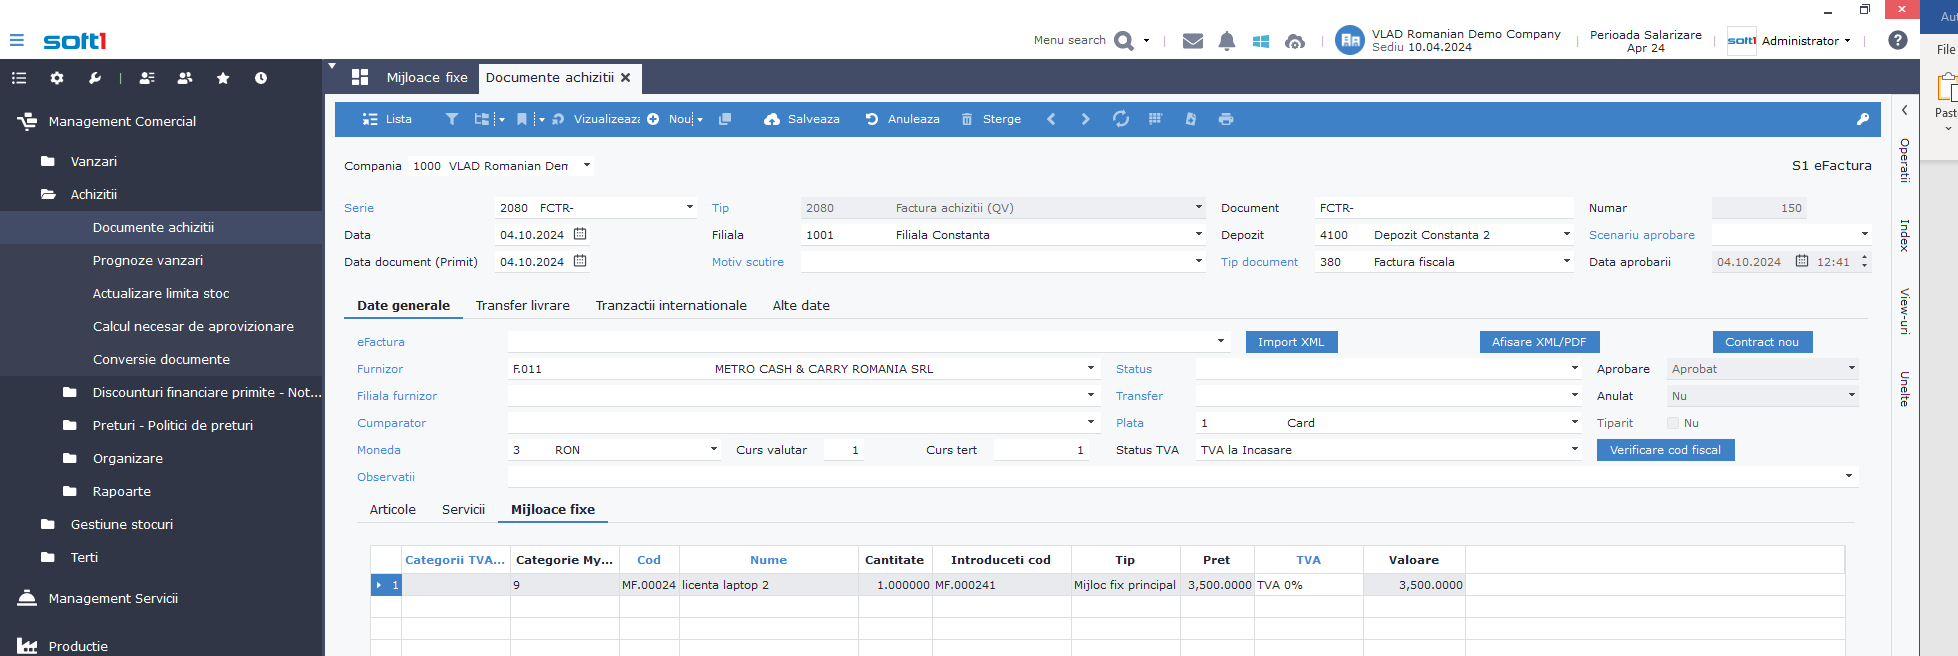Open the calendar for Data document (Primit)

pyautogui.click(x=580, y=261)
